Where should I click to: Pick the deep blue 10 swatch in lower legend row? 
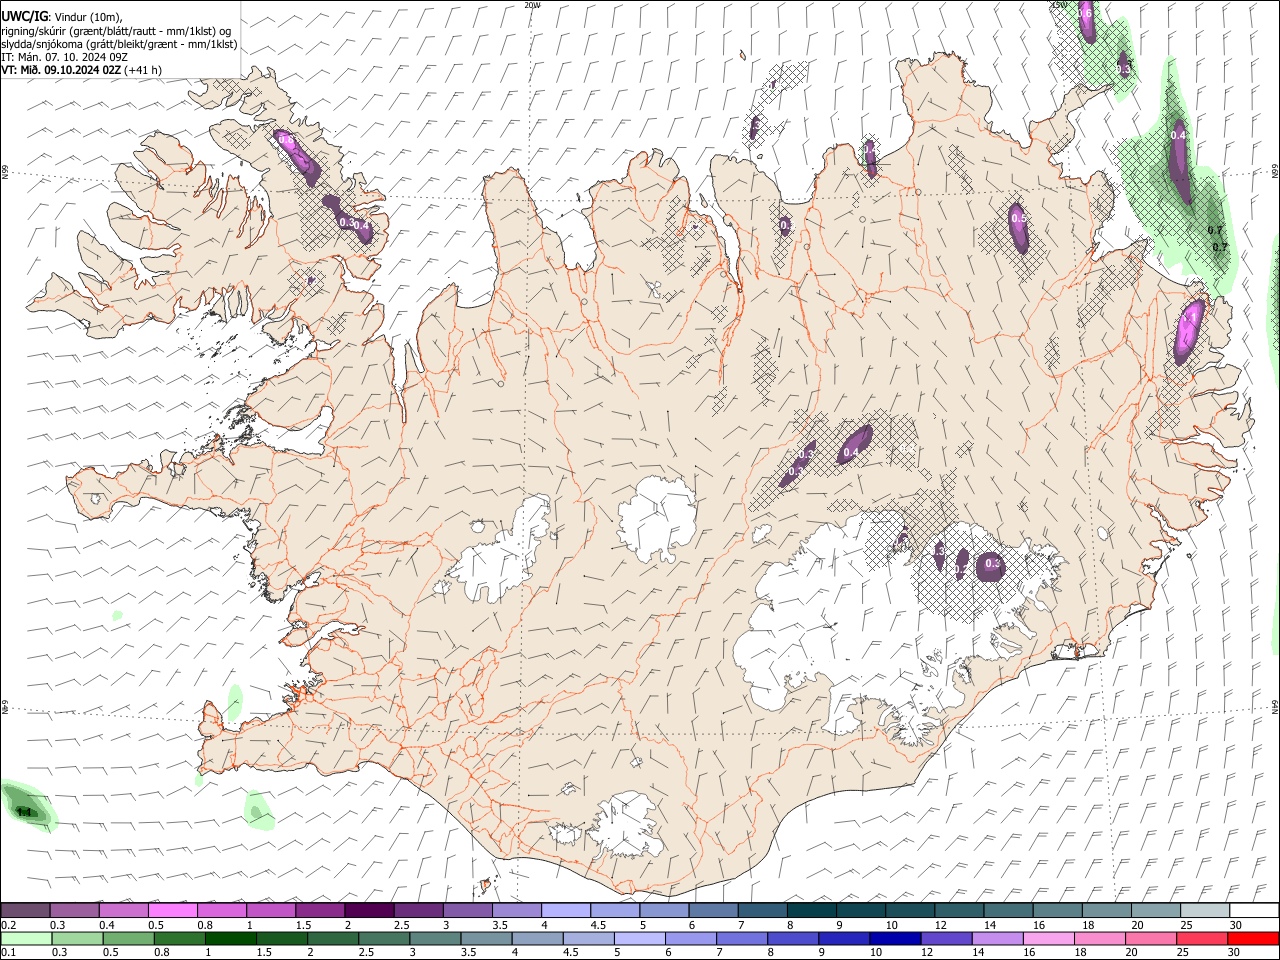pyautogui.click(x=895, y=938)
